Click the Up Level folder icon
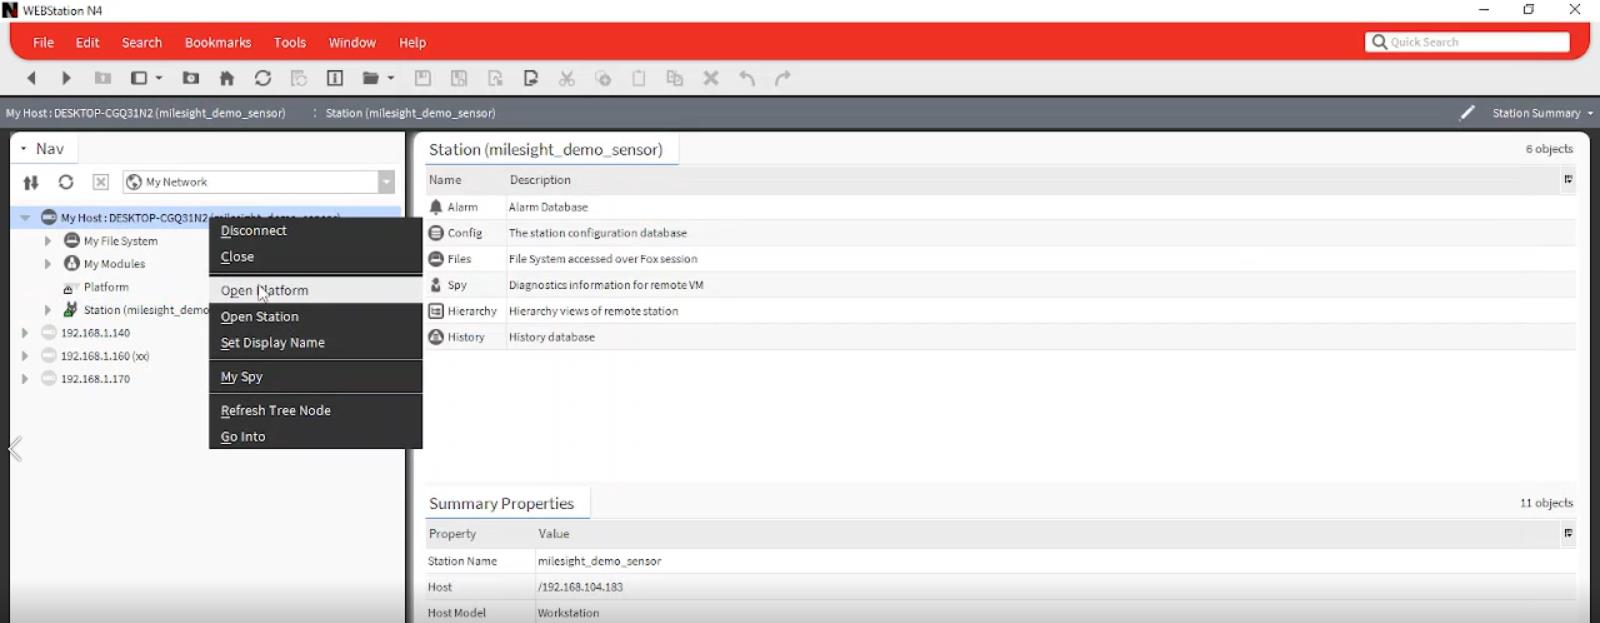 coord(102,78)
